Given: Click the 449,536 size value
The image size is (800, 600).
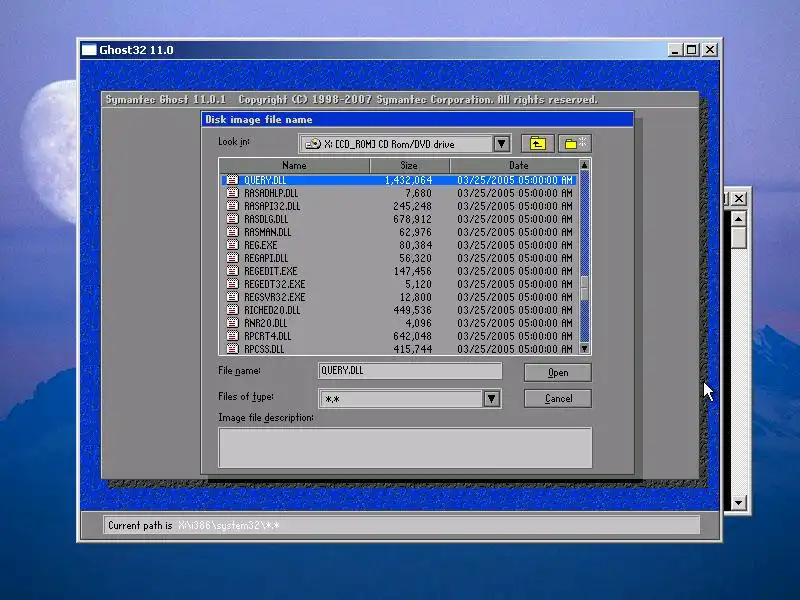Looking at the screenshot, I should (412, 310).
